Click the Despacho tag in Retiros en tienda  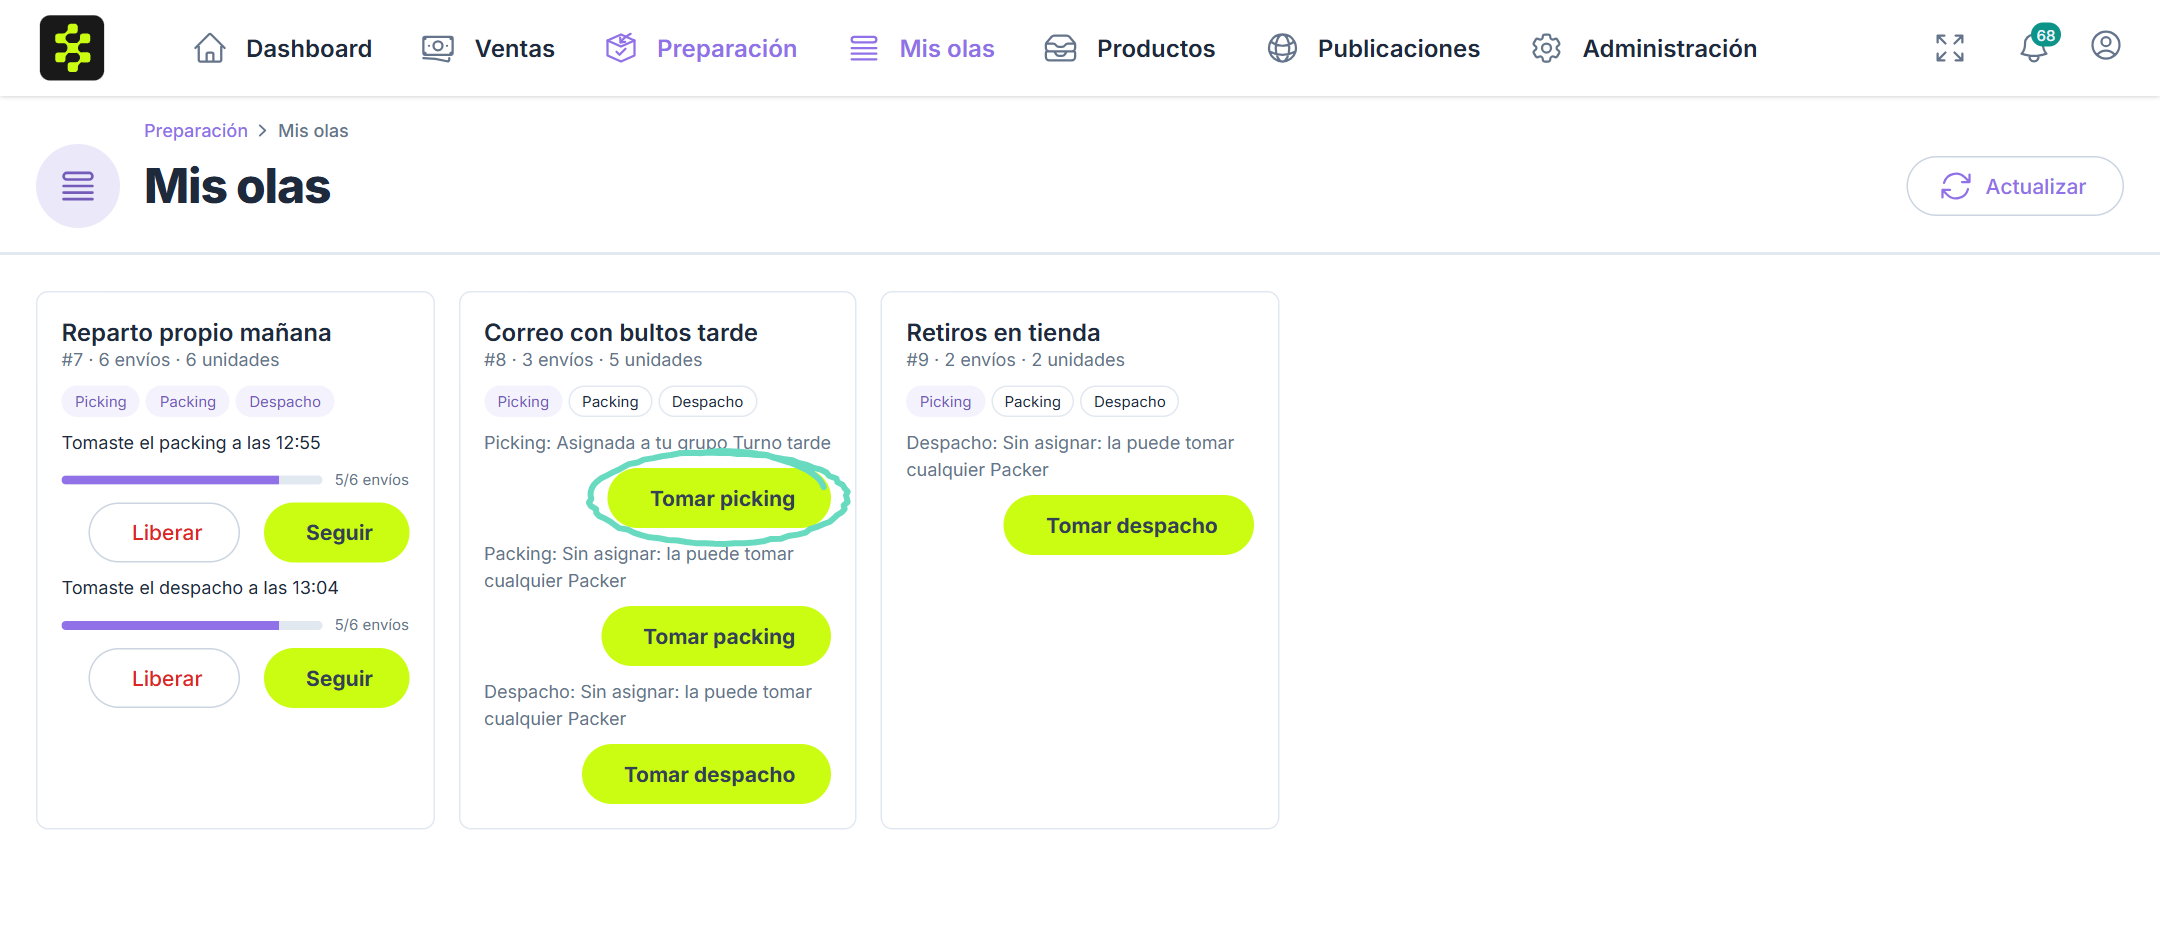(1129, 402)
